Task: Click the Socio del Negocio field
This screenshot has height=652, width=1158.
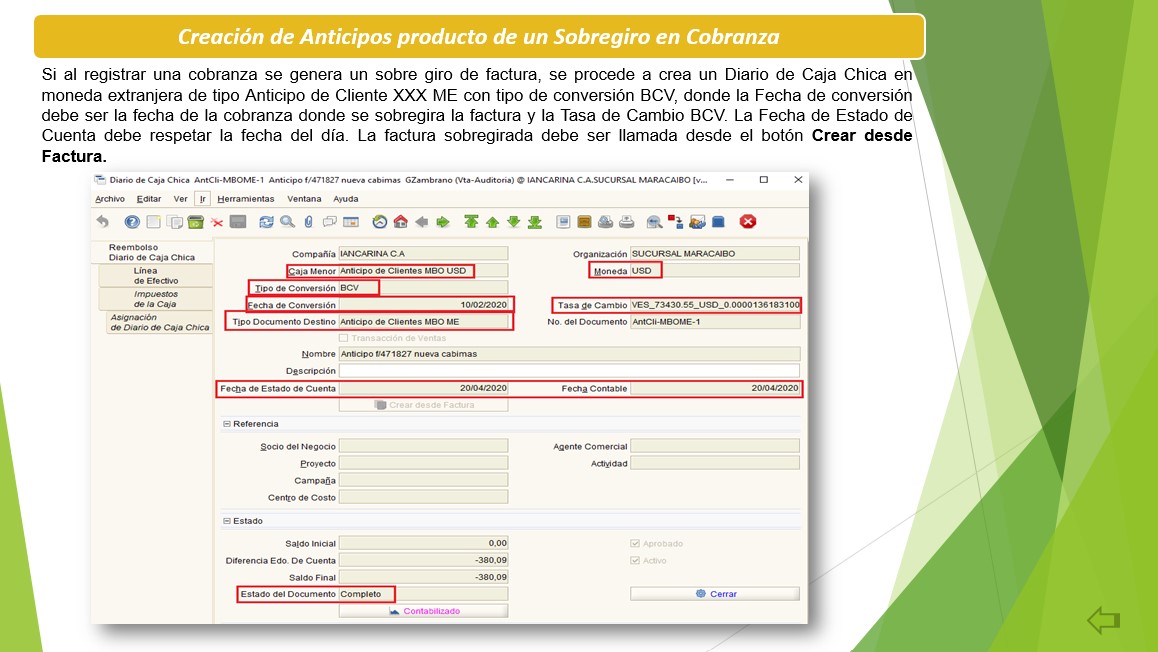Action: 423,446
